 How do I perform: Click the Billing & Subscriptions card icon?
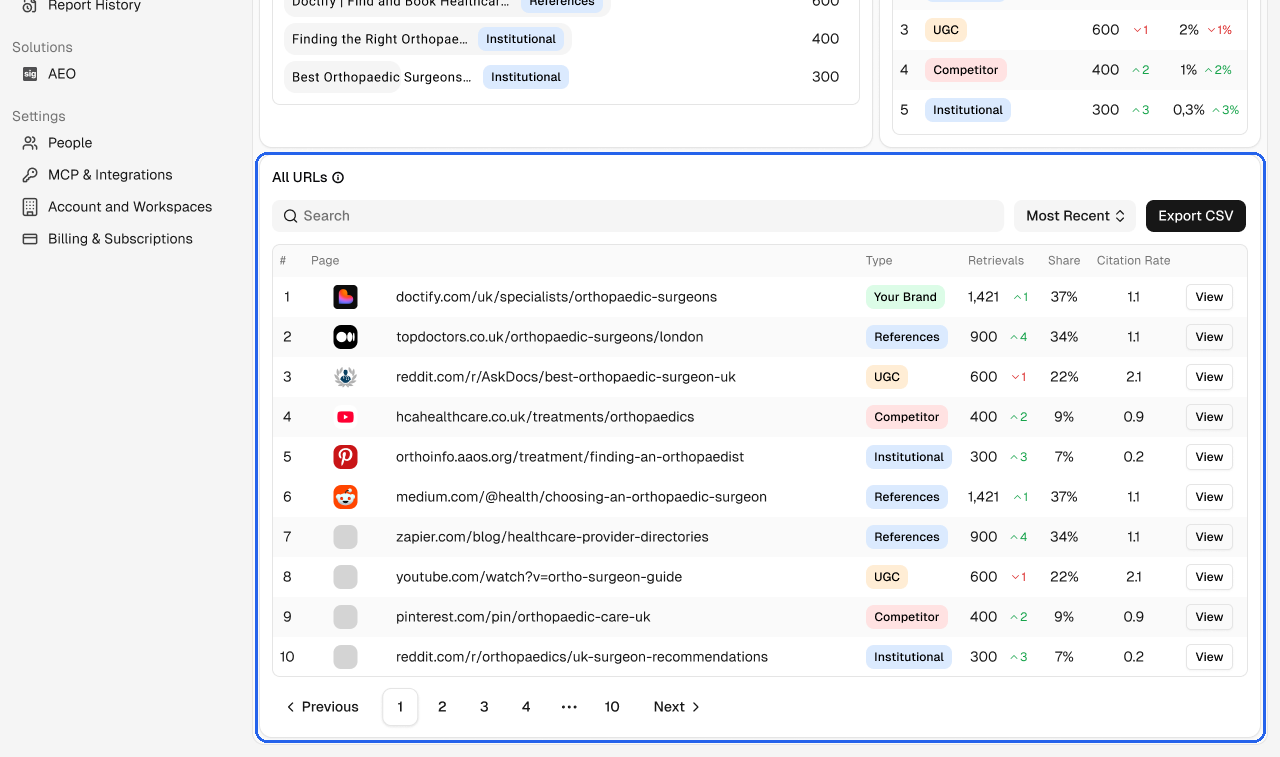click(30, 239)
